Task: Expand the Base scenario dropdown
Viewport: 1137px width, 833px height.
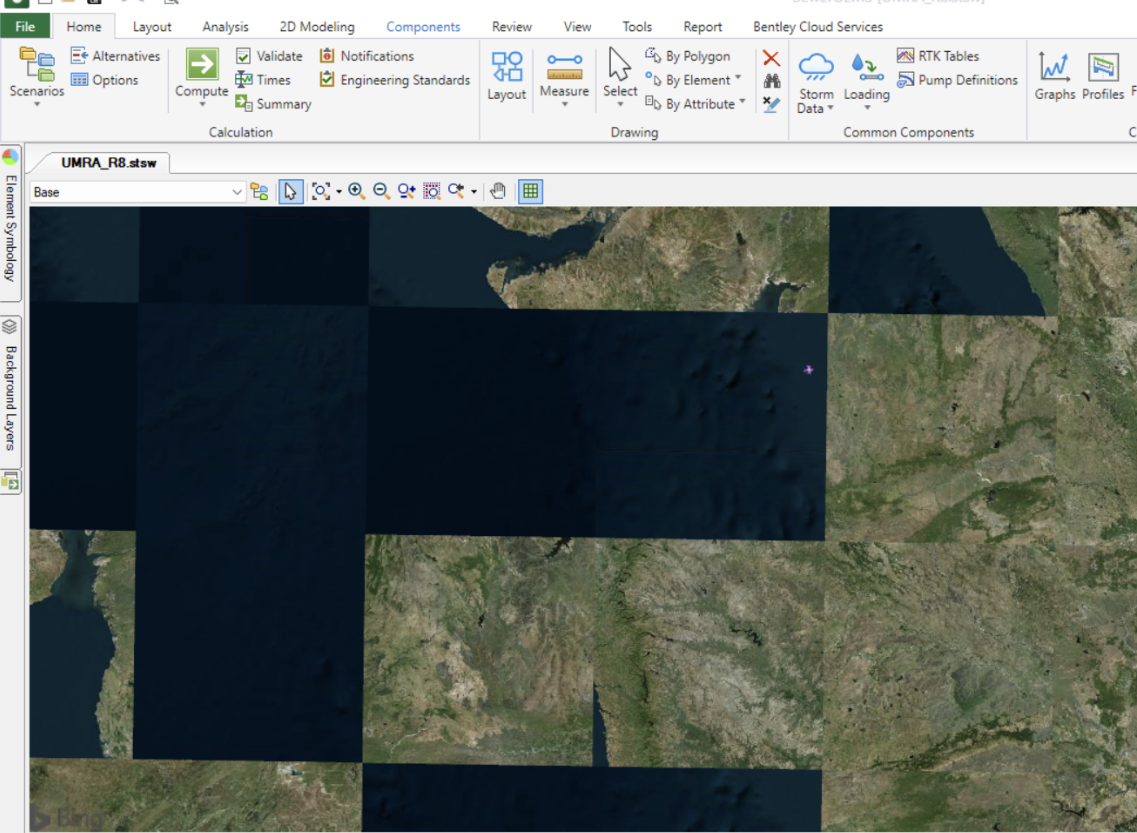Action: click(237, 192)
